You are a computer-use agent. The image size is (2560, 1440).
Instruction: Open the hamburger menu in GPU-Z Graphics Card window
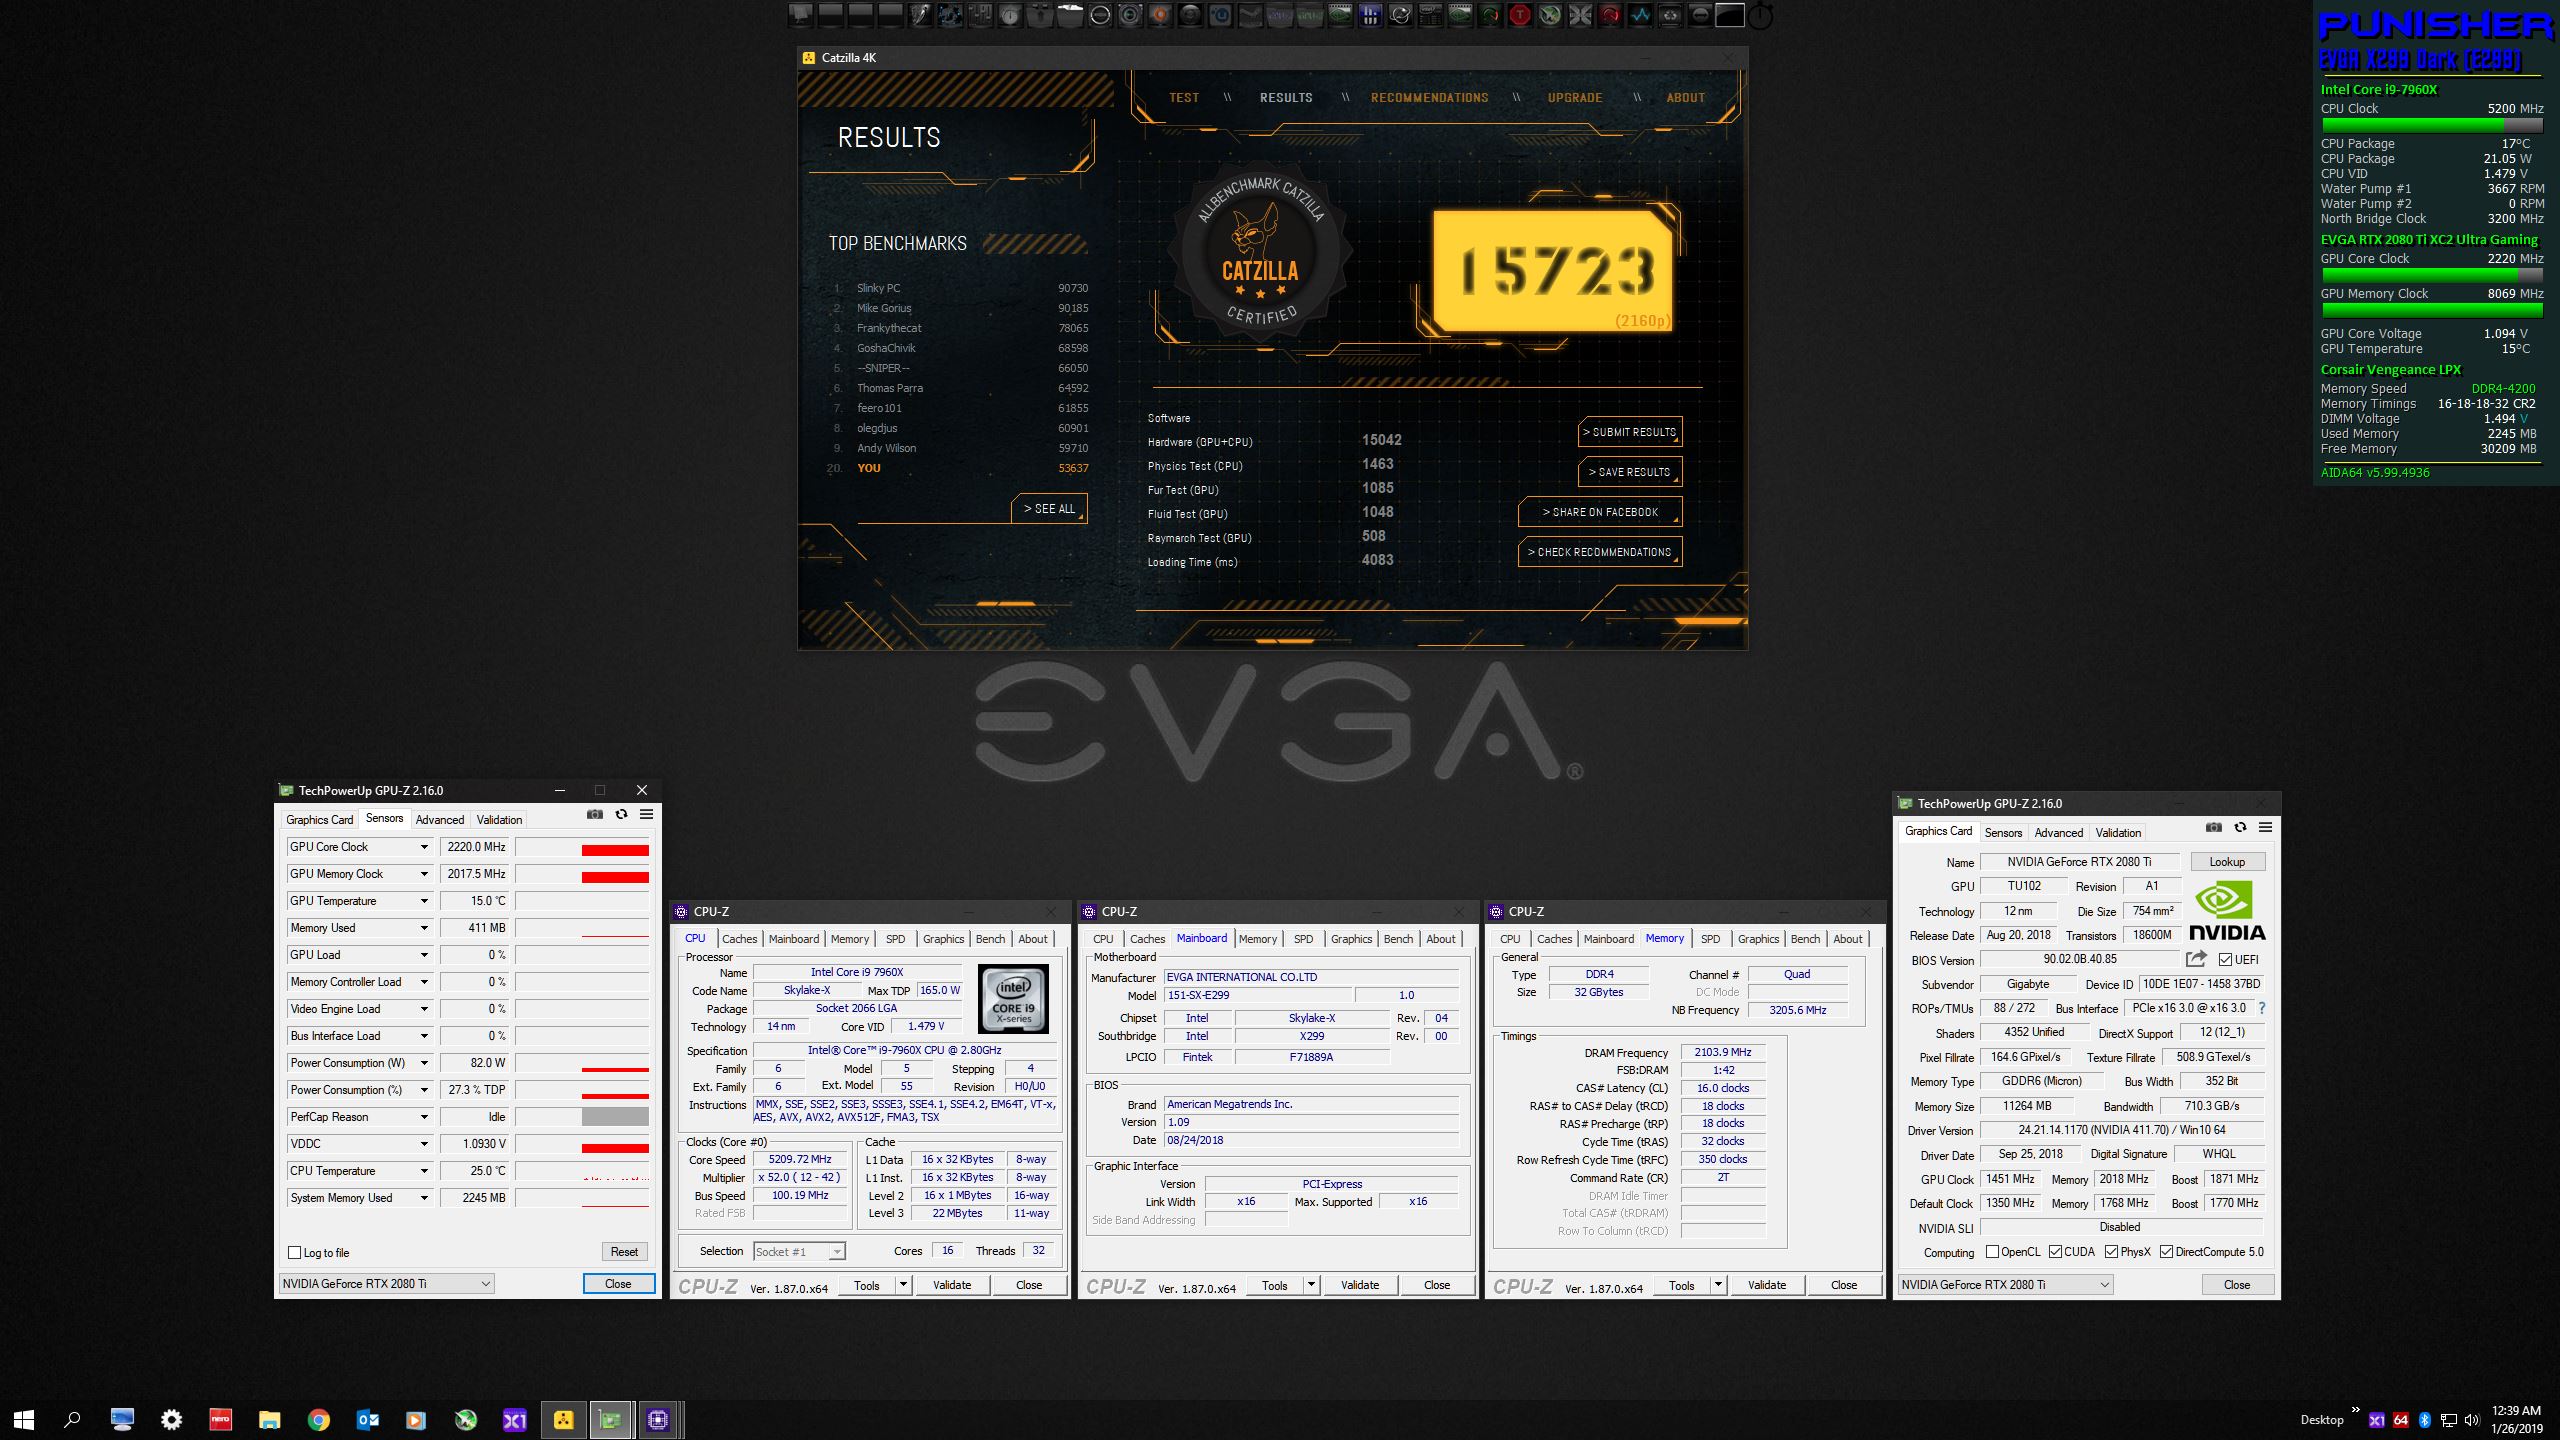point(2266,828)
